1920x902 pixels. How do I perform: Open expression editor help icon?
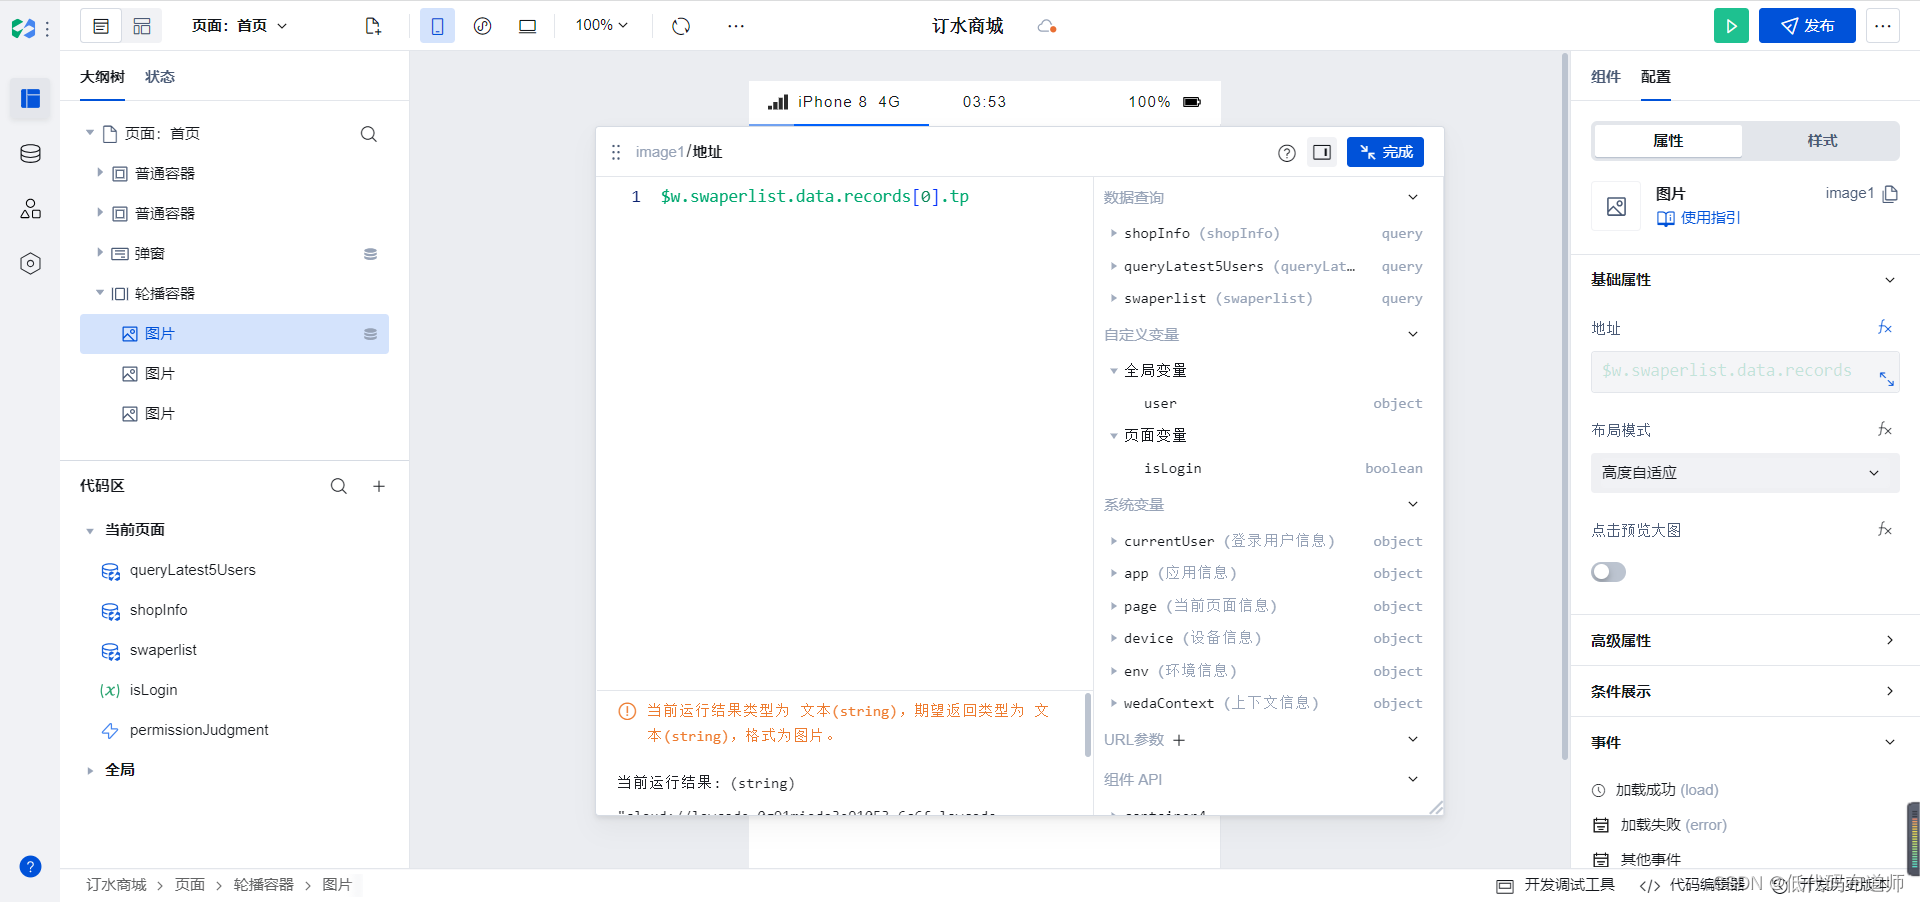pos(1287,153)
